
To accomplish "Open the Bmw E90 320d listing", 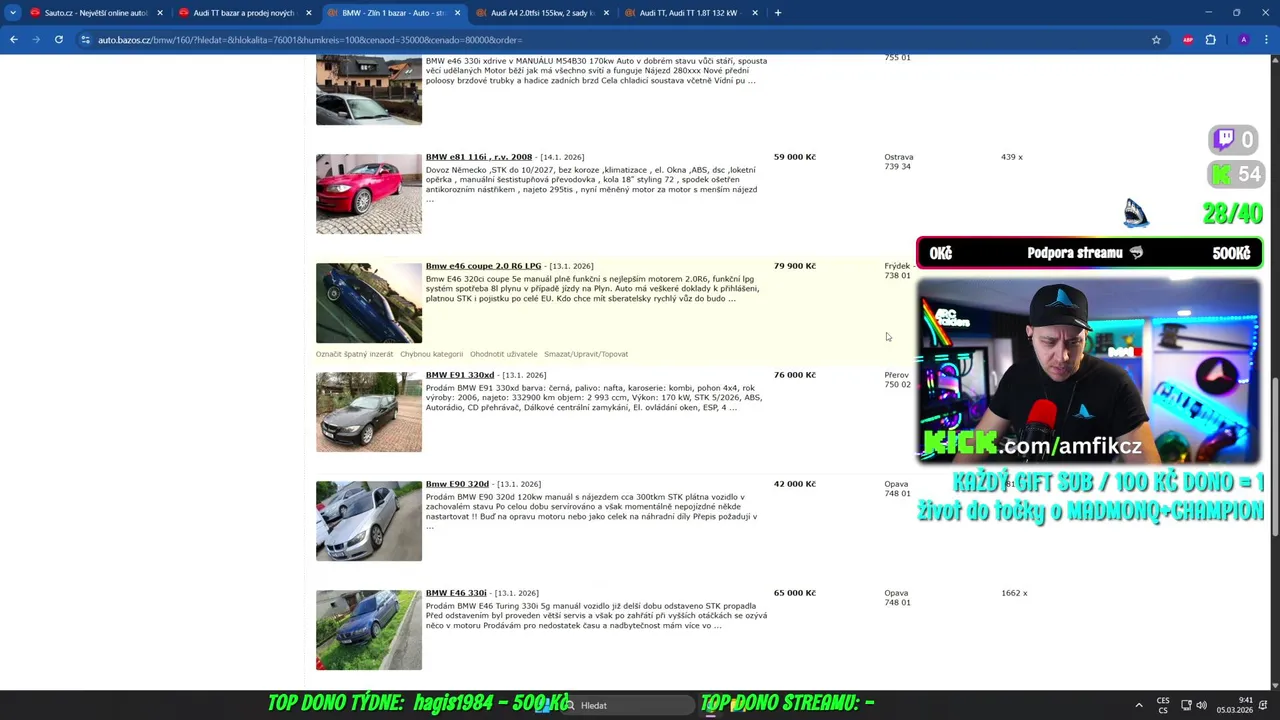I will click(457, 484).
